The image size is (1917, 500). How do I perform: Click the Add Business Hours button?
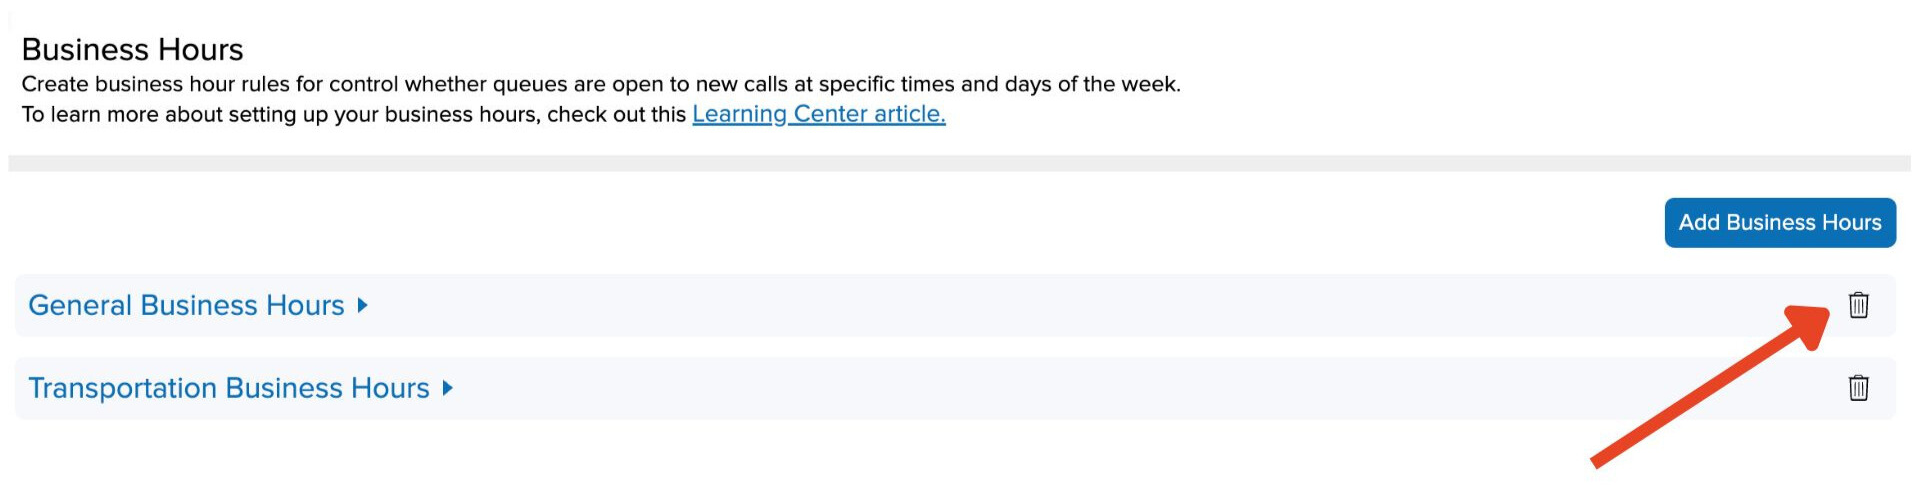(1779, 222)
